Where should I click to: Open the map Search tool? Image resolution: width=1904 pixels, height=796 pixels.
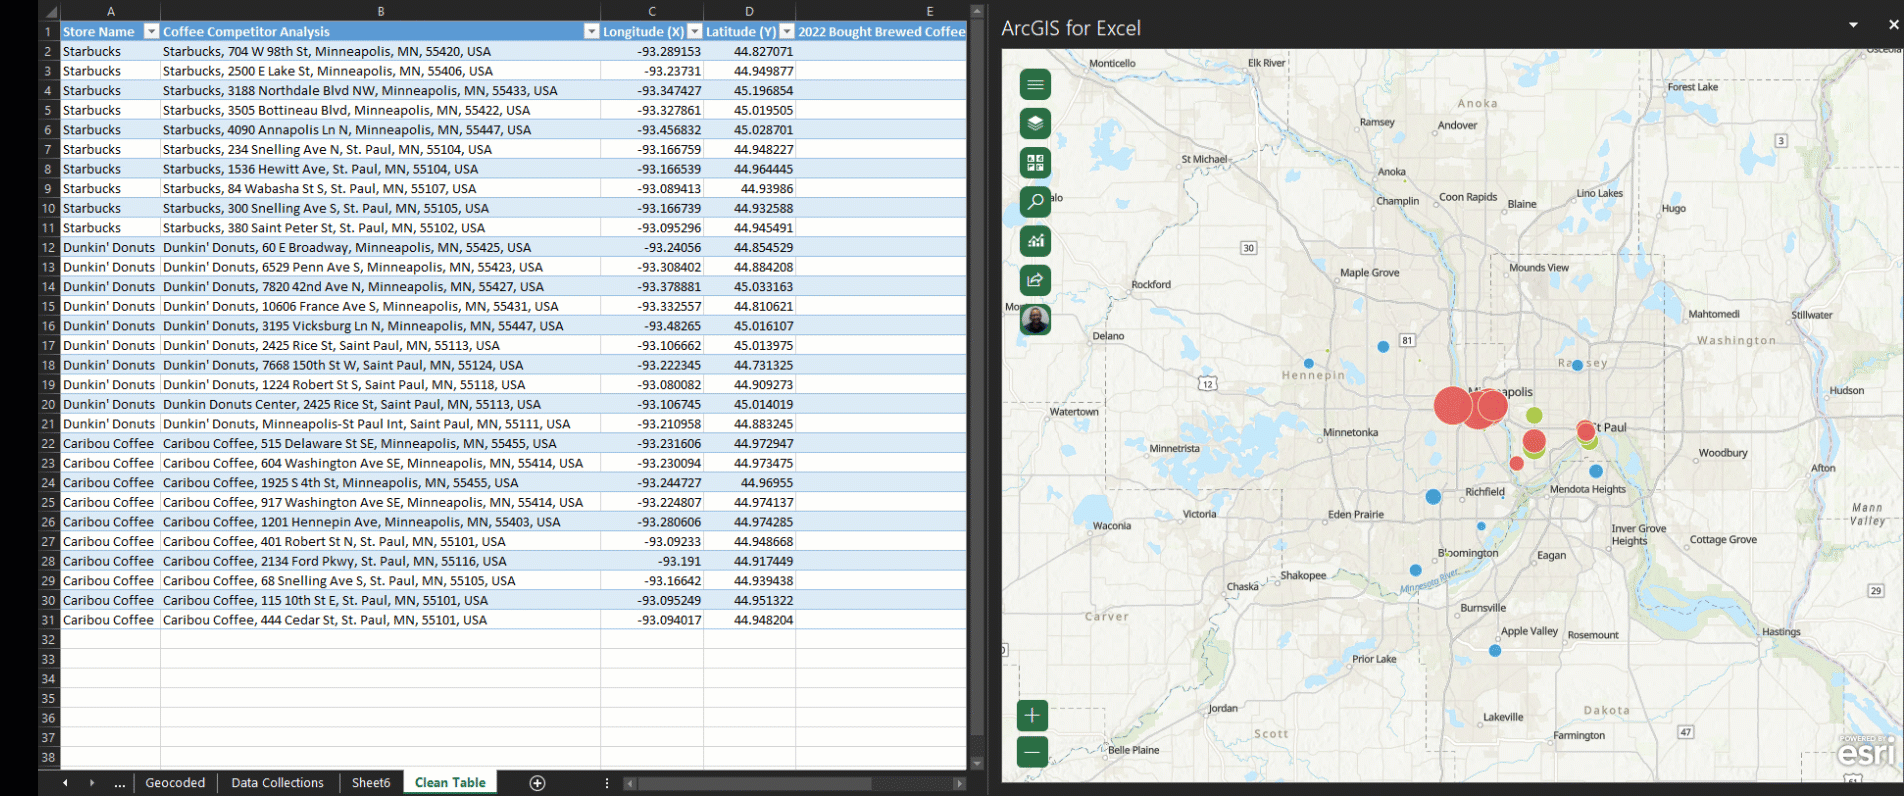point(1035,202)
